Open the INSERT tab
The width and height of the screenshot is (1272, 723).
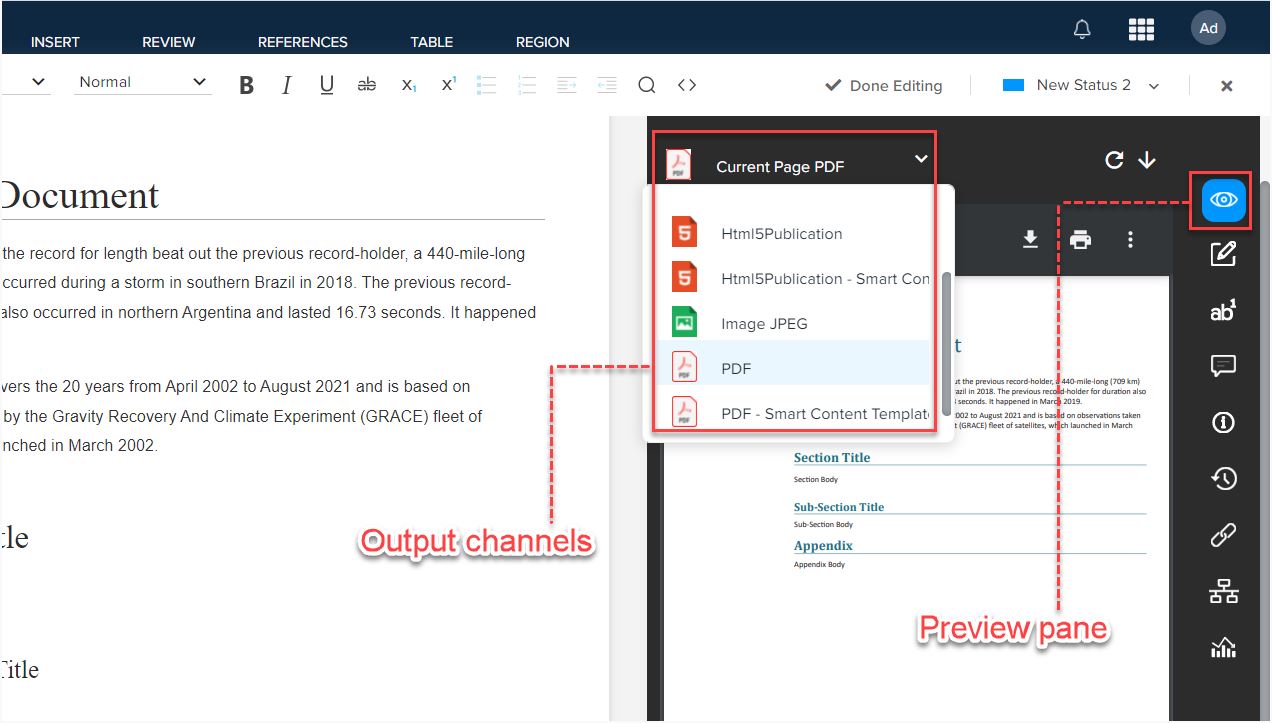(55, 42)
